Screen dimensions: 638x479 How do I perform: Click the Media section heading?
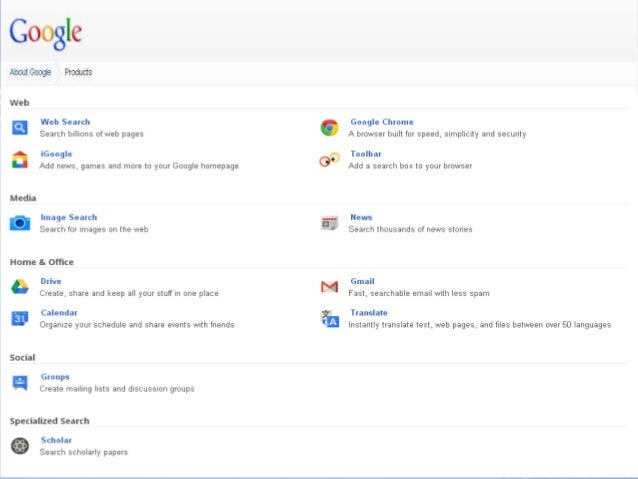point(23,198)
